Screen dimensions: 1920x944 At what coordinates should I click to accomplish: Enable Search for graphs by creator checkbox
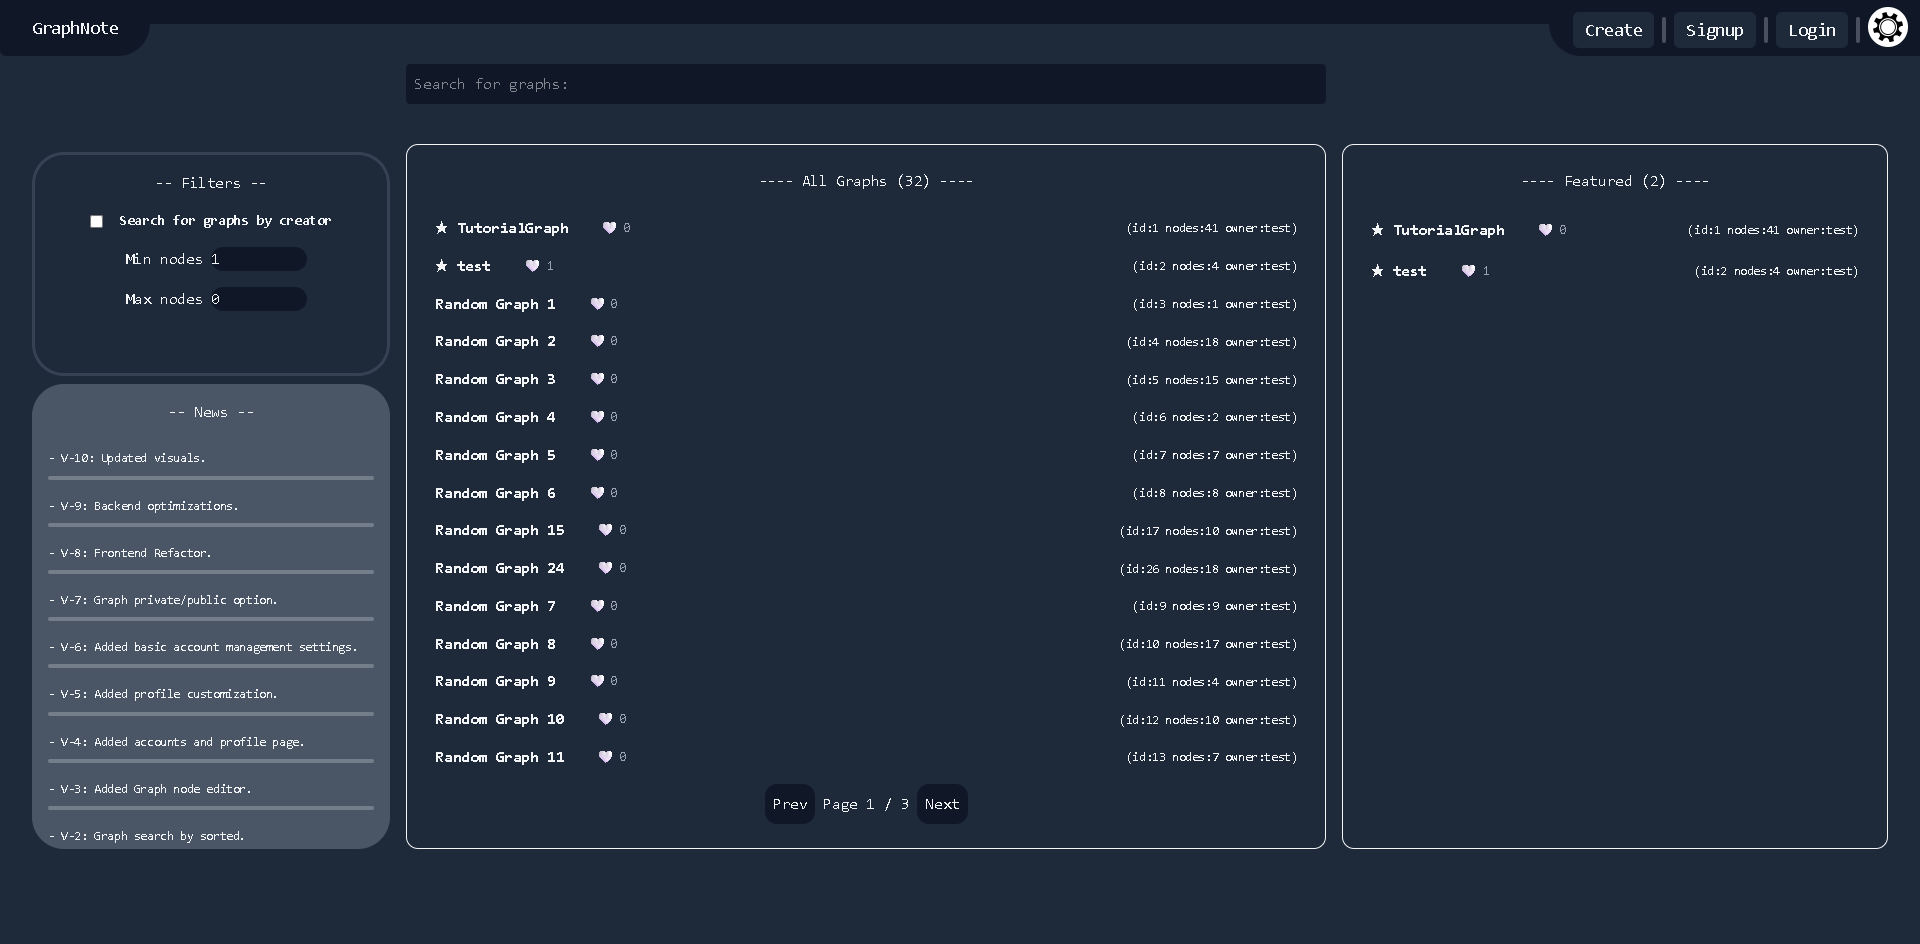[97, 221]
